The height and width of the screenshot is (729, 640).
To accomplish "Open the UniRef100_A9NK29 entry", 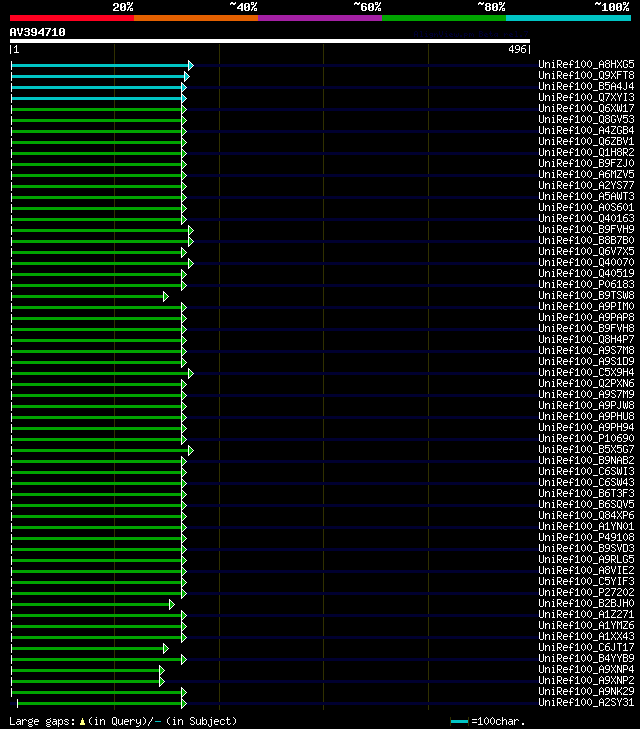I will pos(586,691).
